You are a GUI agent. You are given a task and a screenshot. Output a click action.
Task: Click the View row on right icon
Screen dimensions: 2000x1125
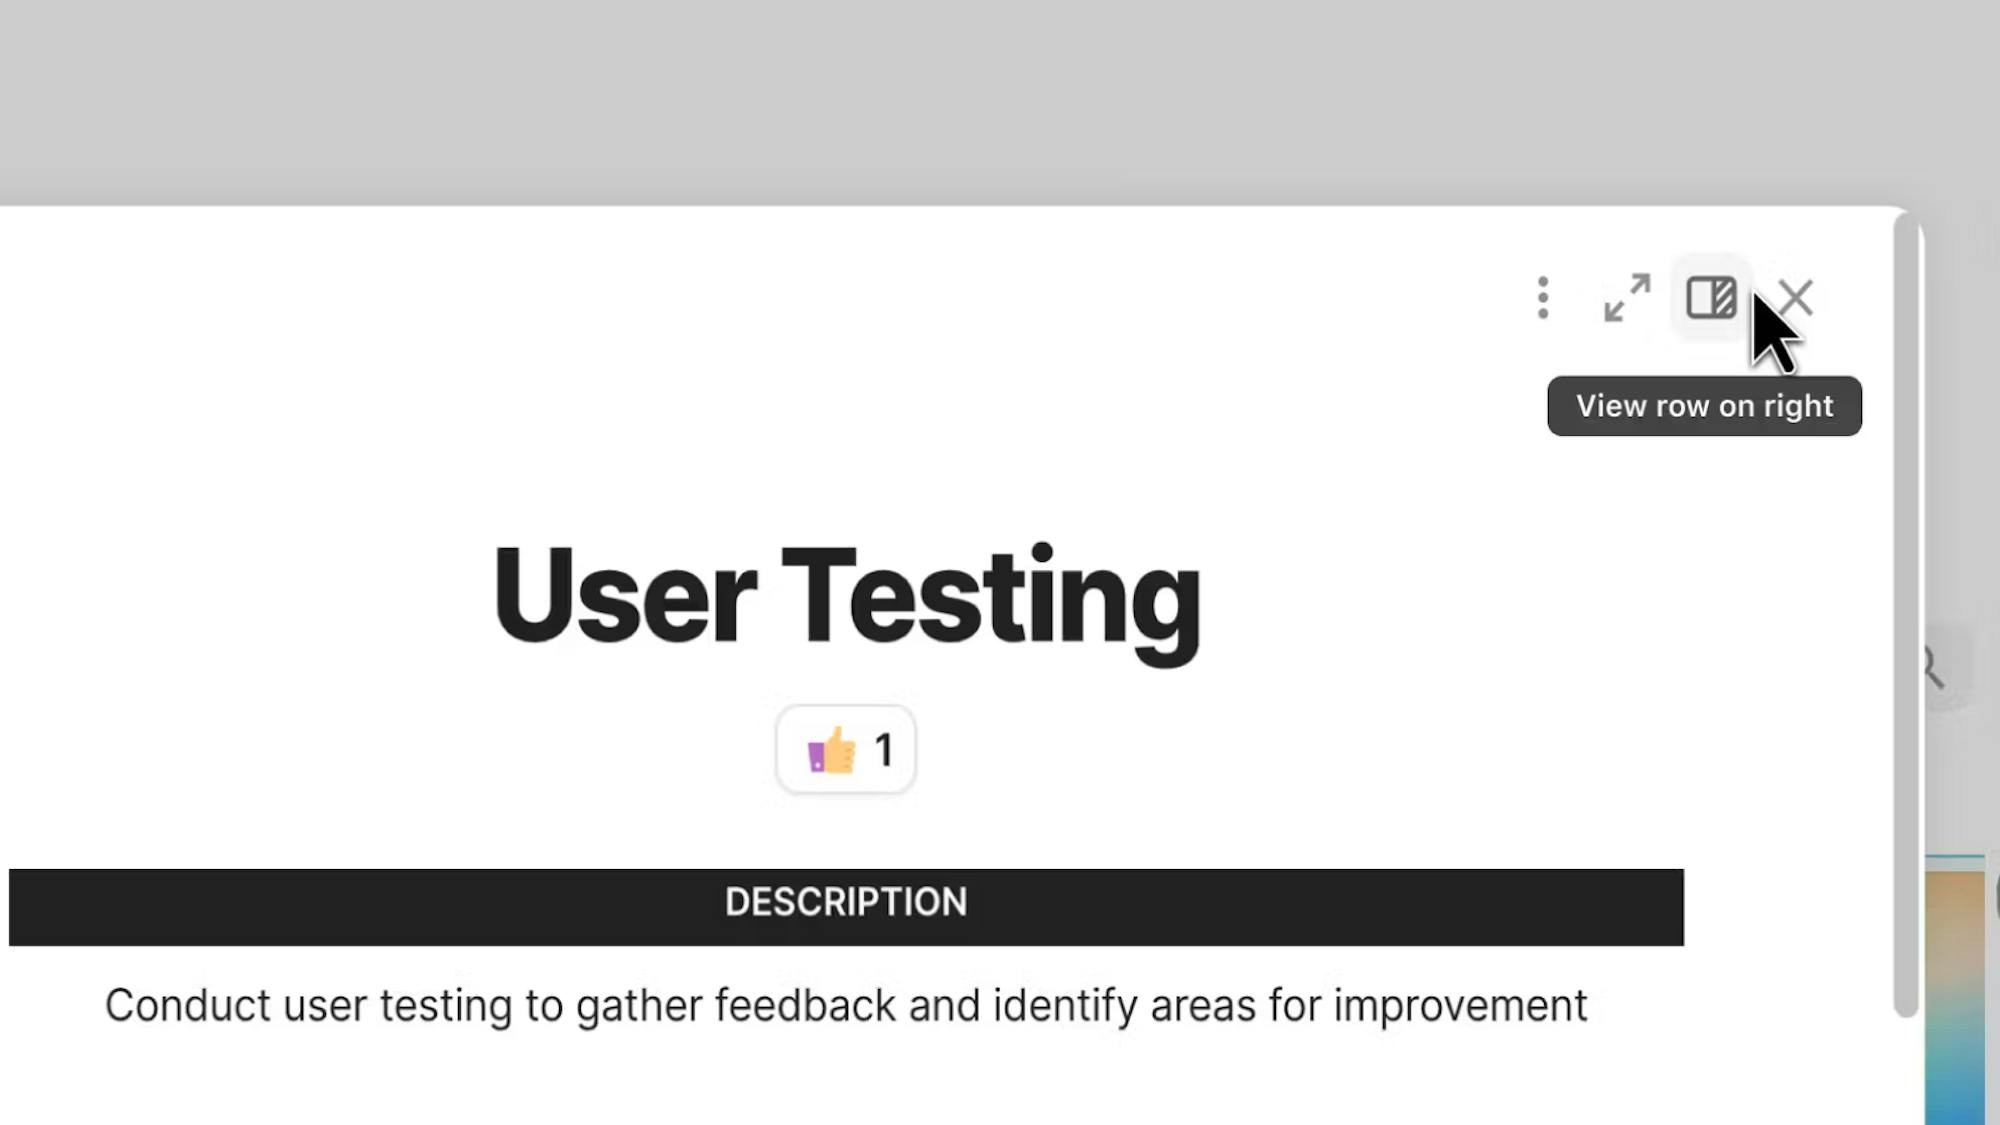(x=1711, y=298)
